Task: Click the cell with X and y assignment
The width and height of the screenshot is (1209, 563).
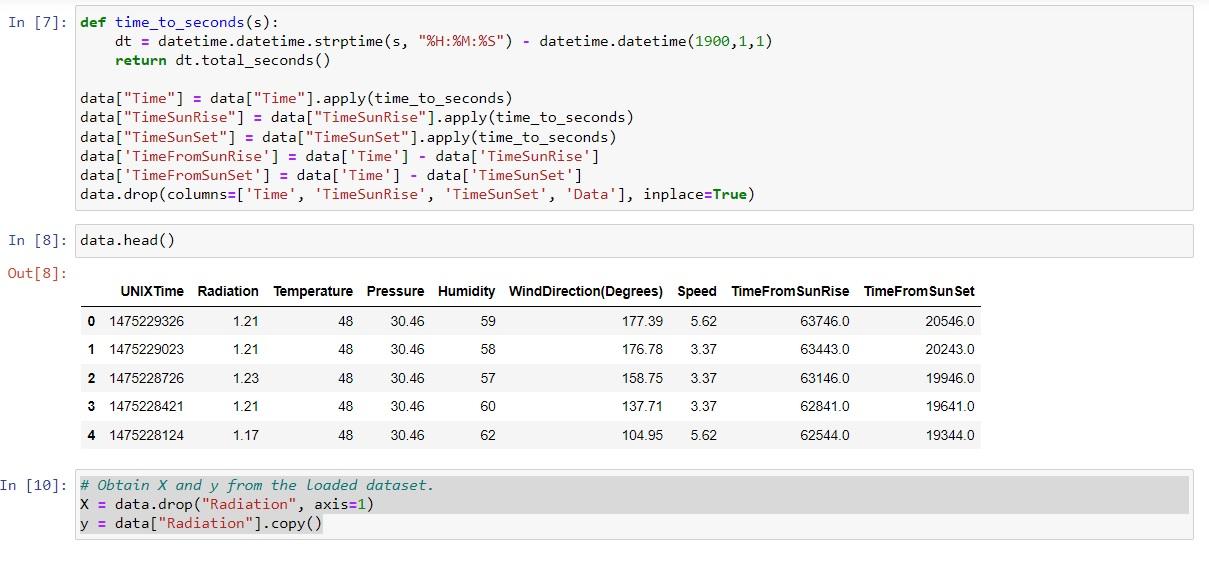Action: 634,505
